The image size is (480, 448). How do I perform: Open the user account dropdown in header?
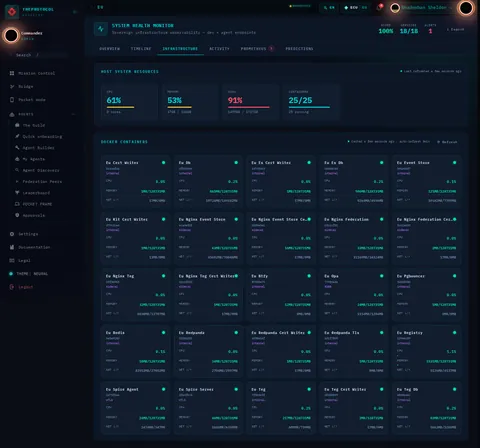click(421, 7)
